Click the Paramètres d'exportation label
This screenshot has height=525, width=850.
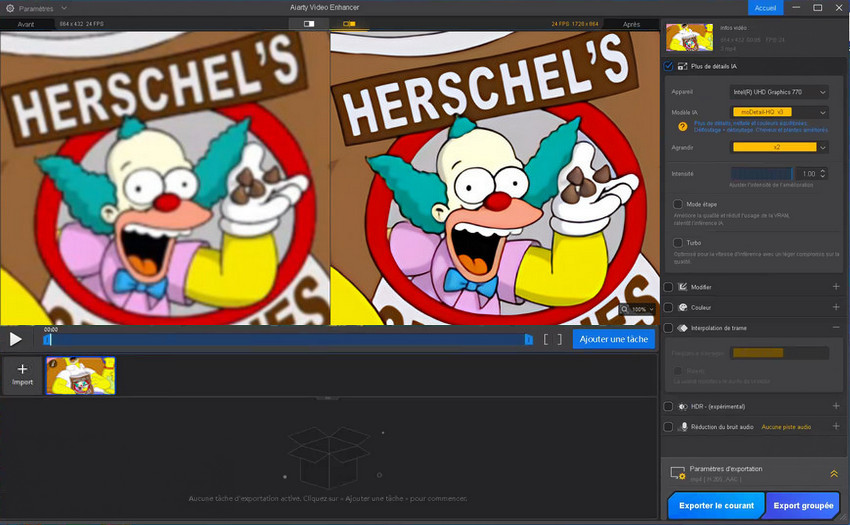tap(726, 469)
